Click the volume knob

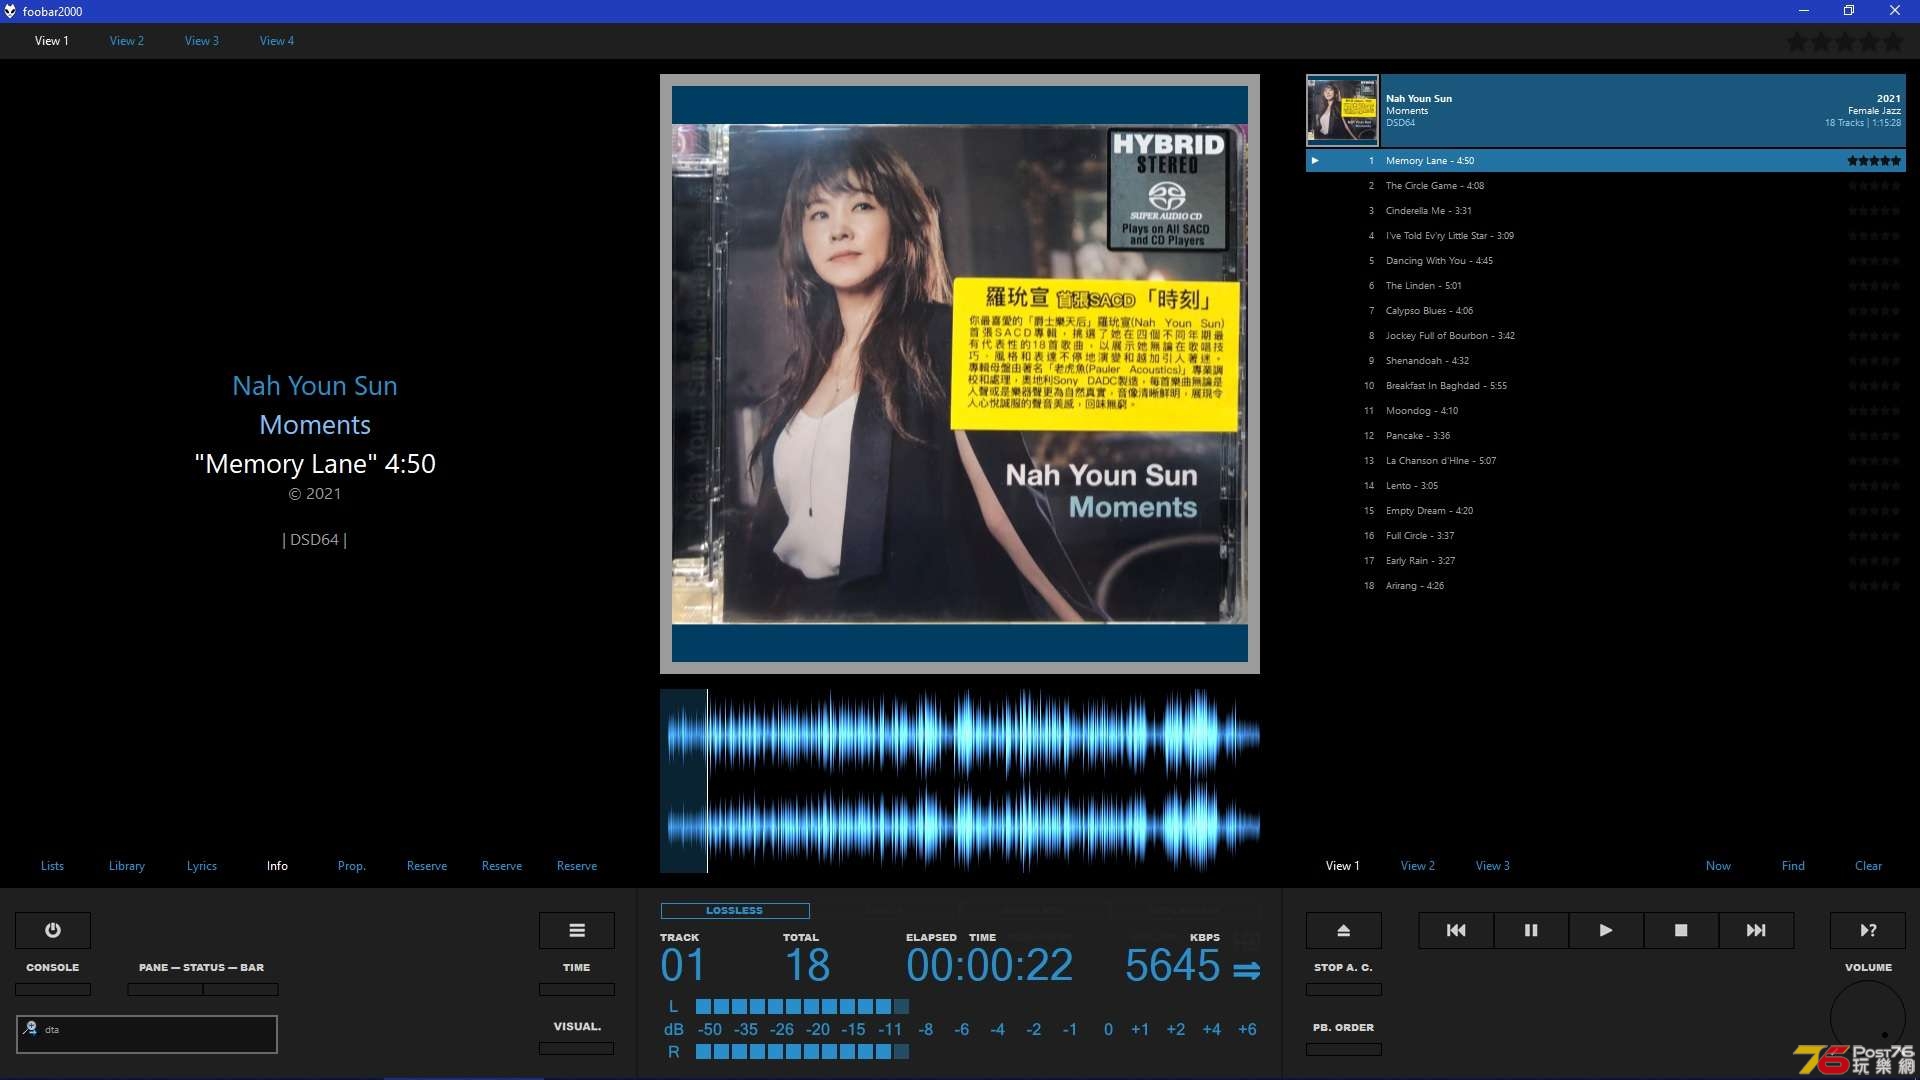(x=1868, y=1018)
